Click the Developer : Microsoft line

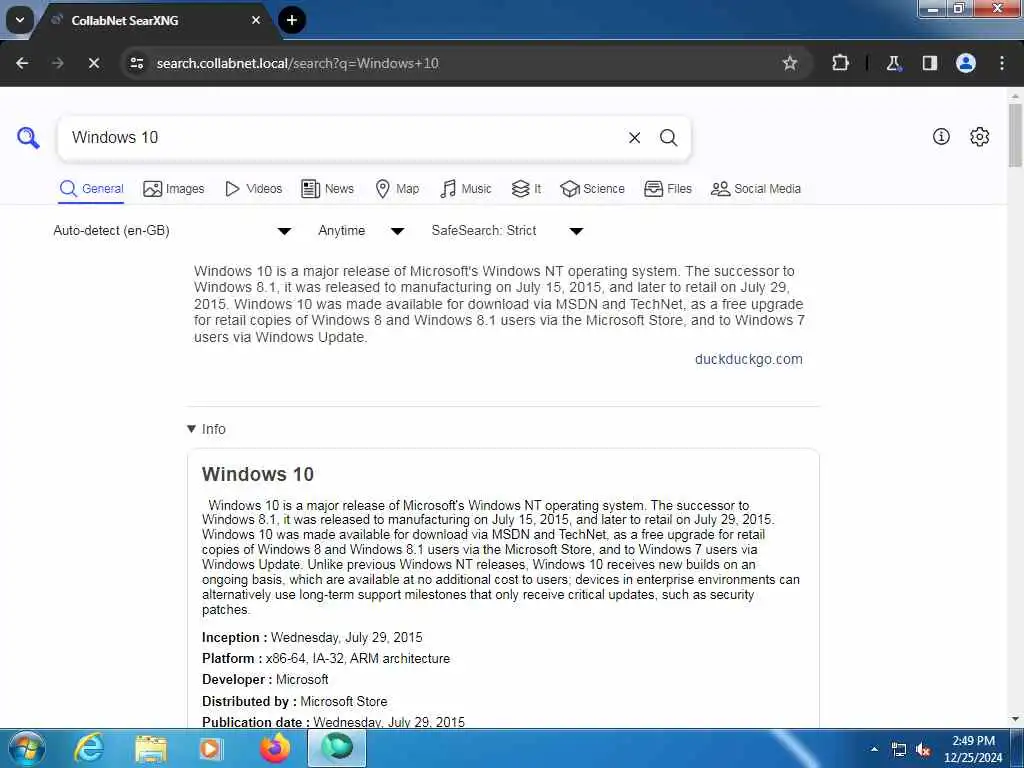coord(265,679)
